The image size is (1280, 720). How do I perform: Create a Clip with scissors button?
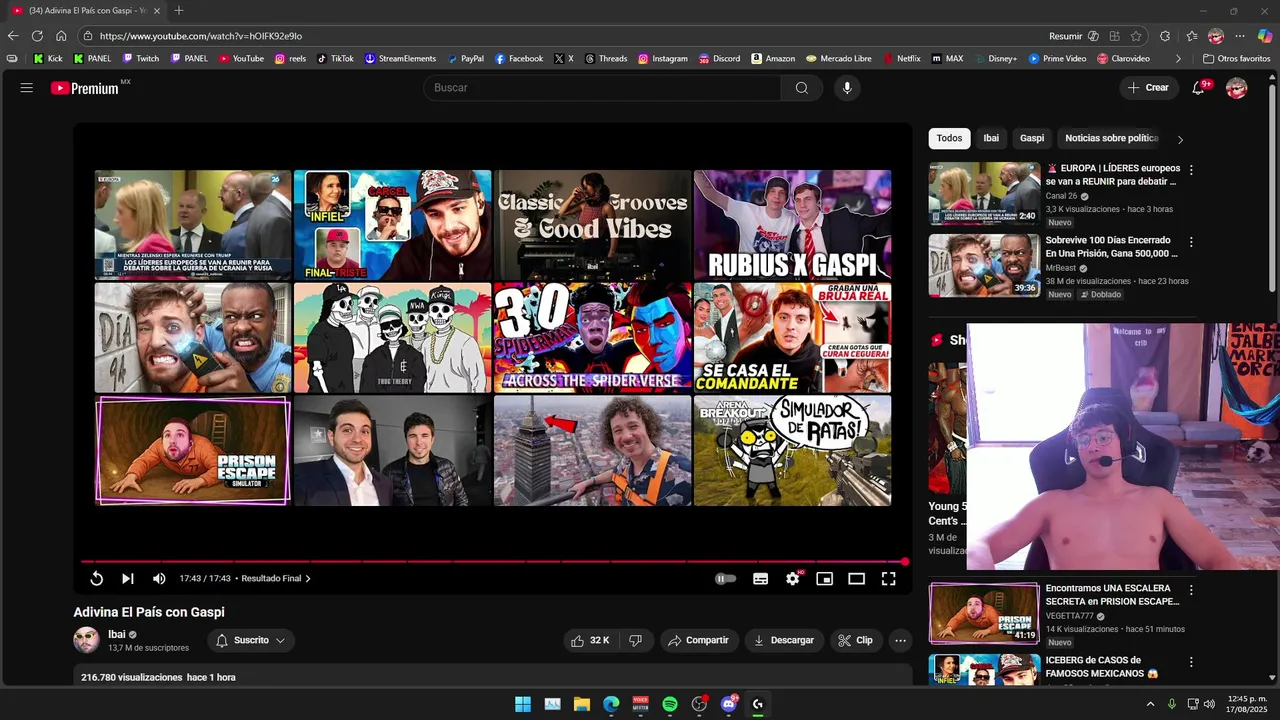click(856, 640)
